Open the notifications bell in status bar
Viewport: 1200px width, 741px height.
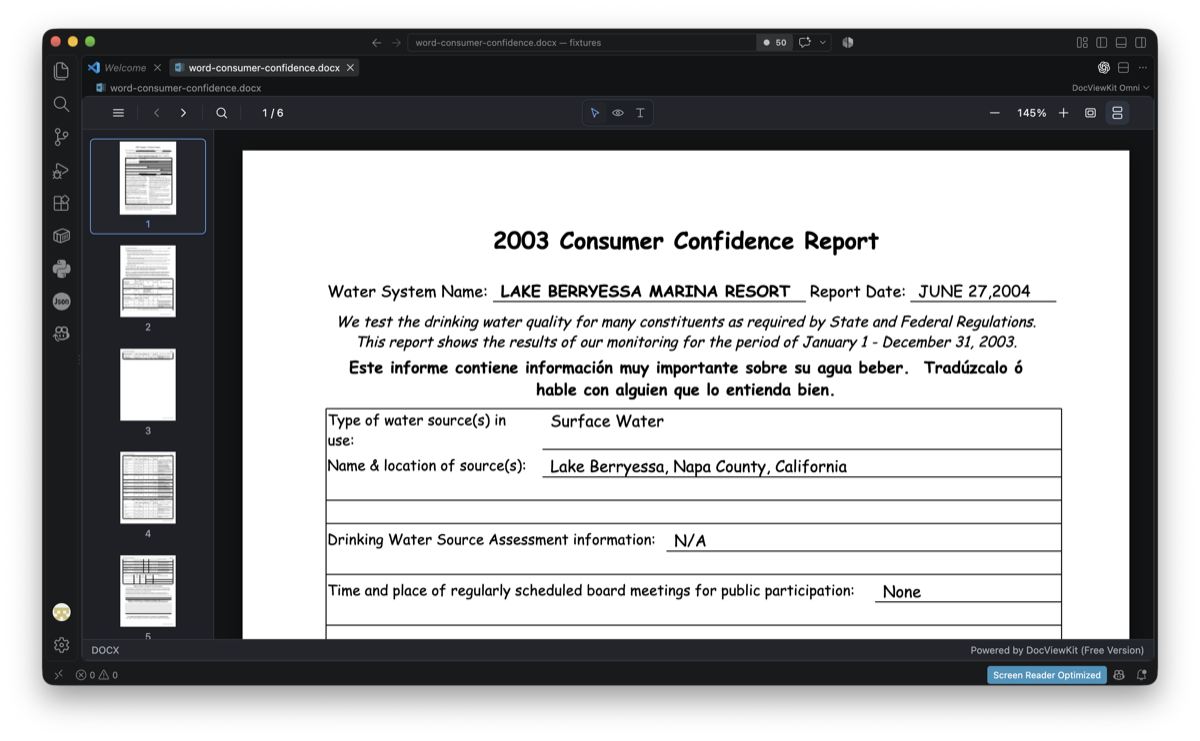[x=1141, y=675]
